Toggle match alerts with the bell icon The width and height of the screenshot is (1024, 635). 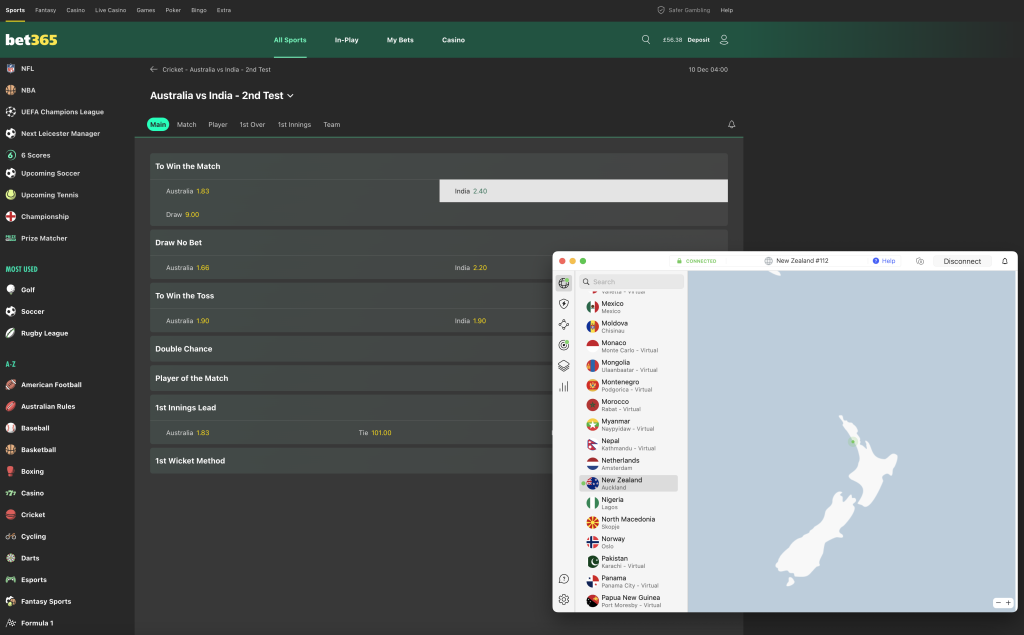click(731, 124)
